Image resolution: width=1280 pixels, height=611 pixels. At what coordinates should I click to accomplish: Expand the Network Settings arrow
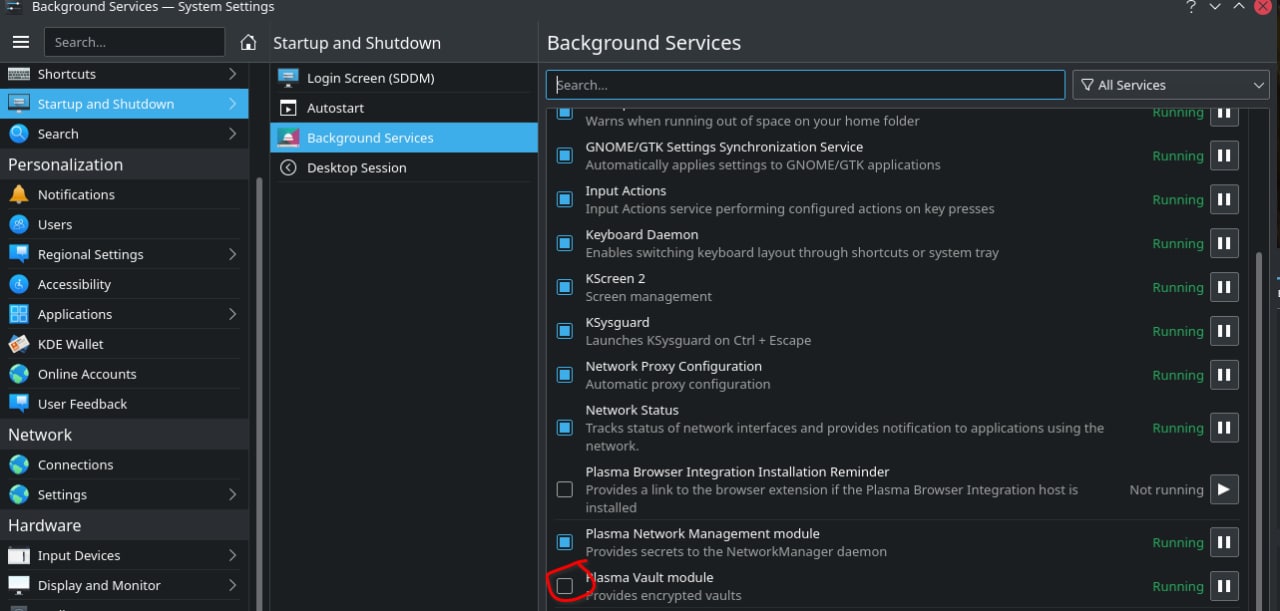[x=232, y=495]
